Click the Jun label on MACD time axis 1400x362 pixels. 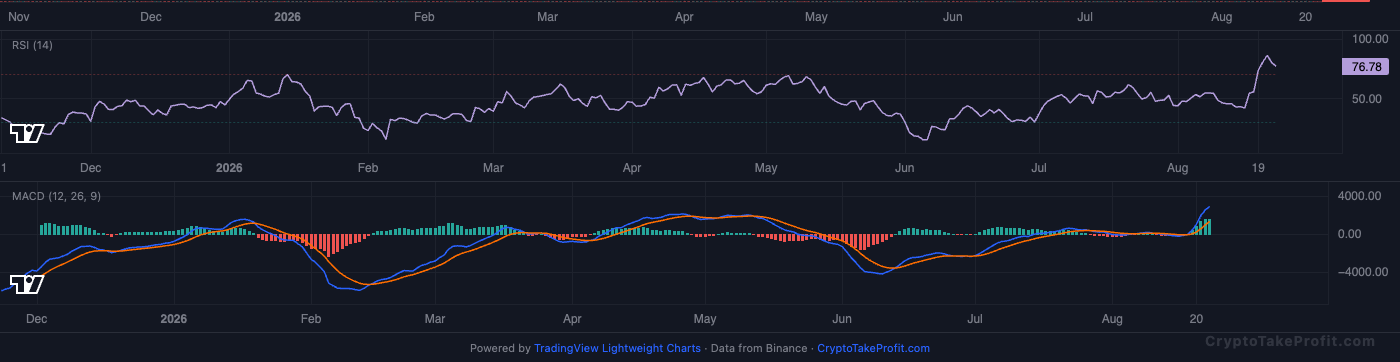coord(842,319)
